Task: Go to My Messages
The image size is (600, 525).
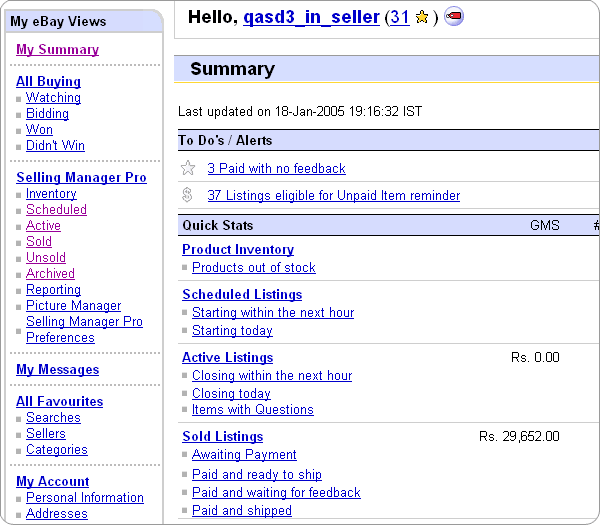Action: pyautogui.click(x=57, y=370)
